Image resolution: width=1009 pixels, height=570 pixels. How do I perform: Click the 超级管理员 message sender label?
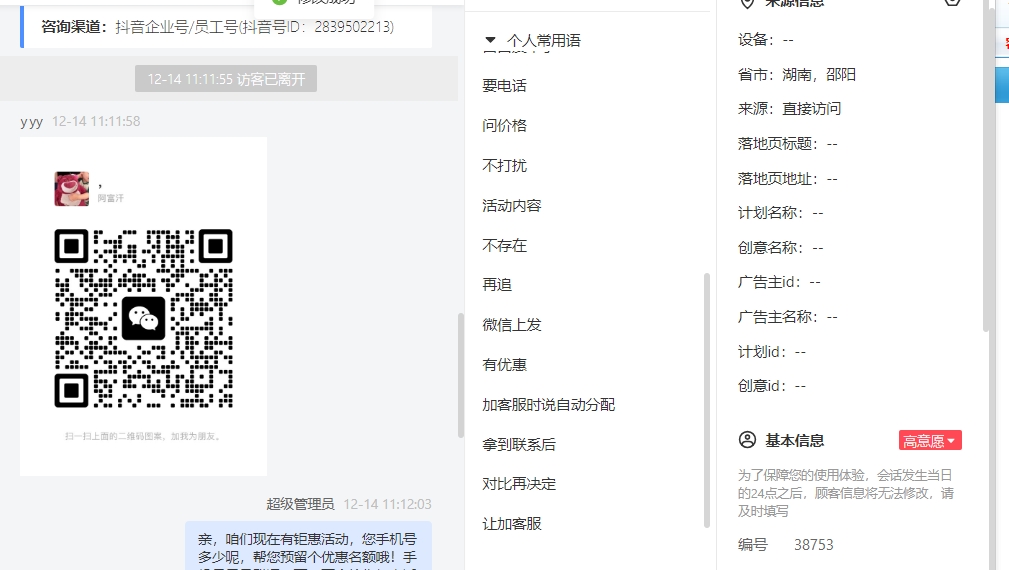click(x=300, y=504)
